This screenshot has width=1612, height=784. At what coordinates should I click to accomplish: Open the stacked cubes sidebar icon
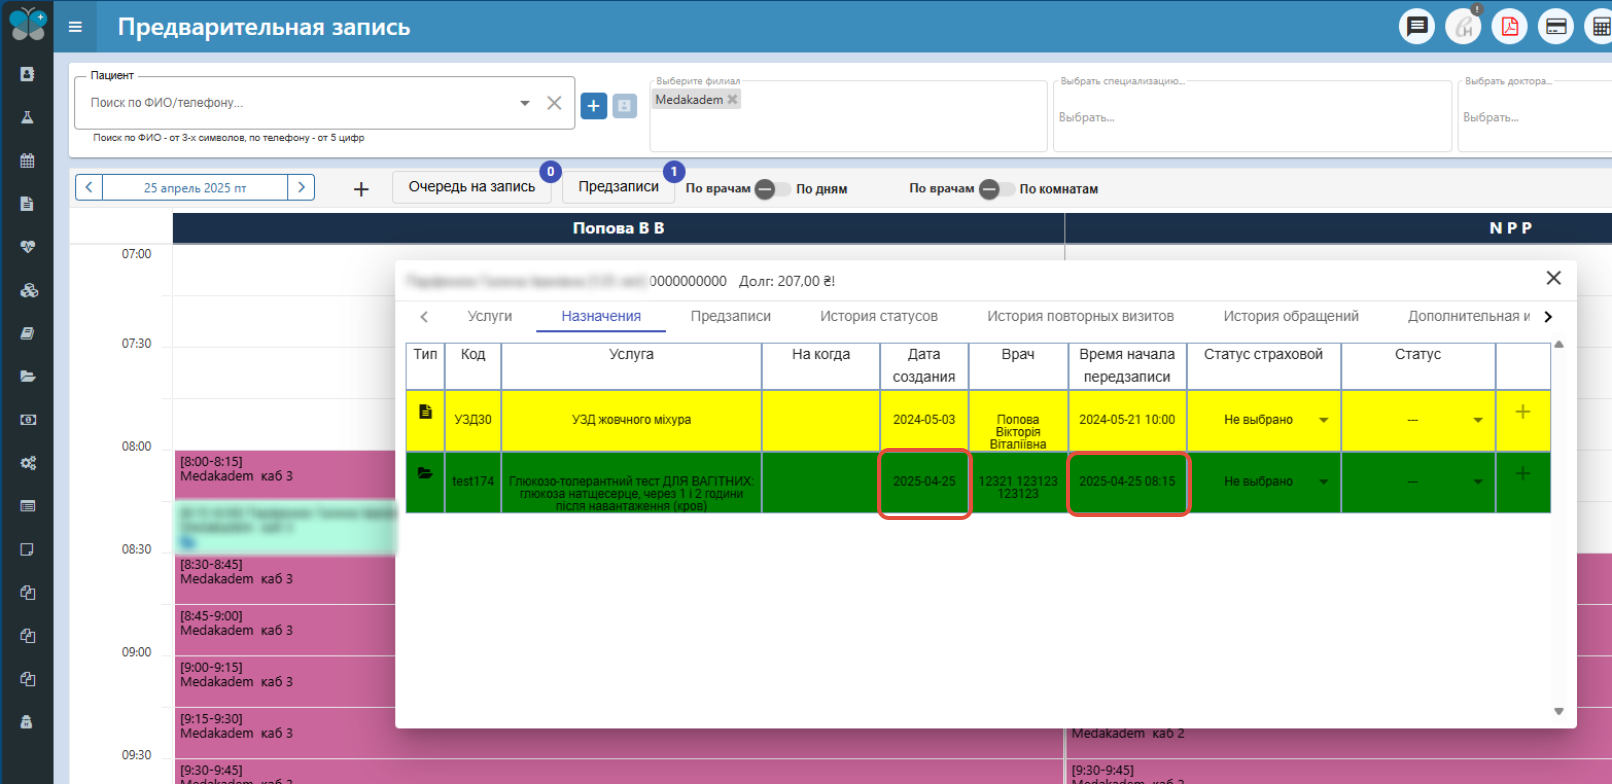[x=27, y=290]
